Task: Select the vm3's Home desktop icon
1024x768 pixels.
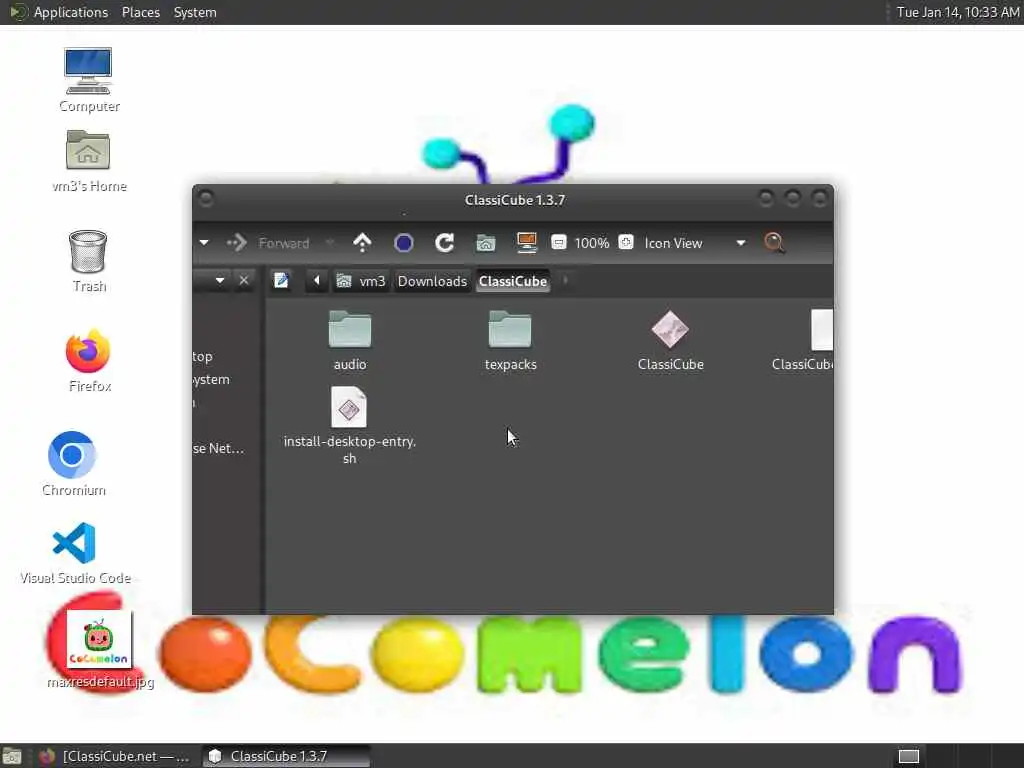Action: click(x=89, y=160)
